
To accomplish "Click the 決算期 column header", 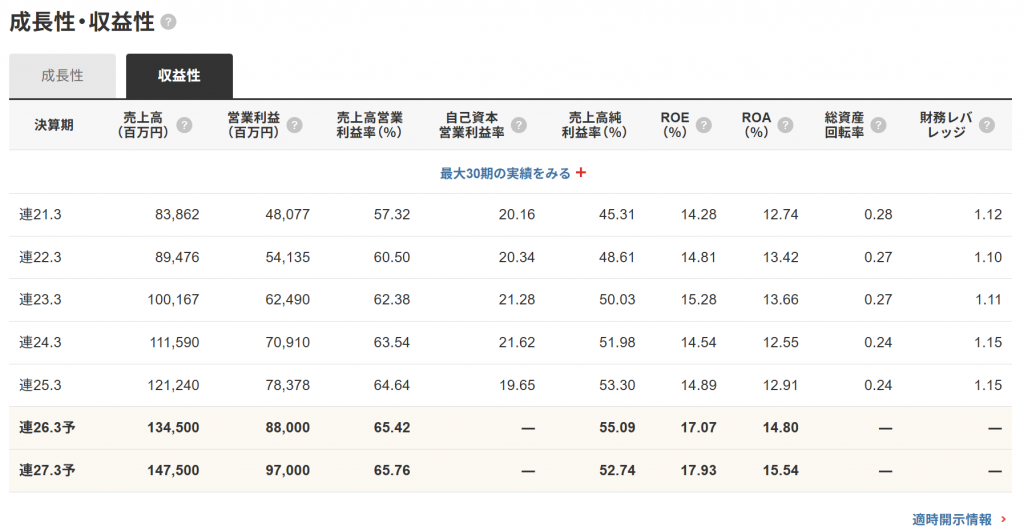I will pyautogui.click(x=53, y=125).
